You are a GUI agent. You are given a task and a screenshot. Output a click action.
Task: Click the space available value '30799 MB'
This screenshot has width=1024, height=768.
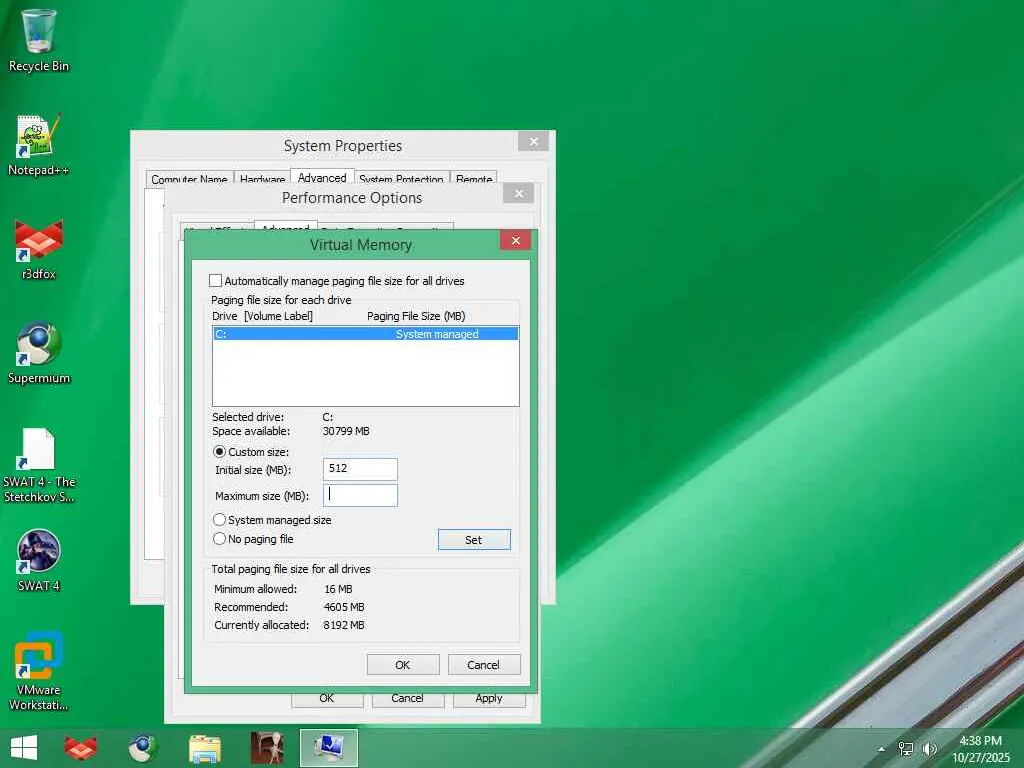coord(346,431)
